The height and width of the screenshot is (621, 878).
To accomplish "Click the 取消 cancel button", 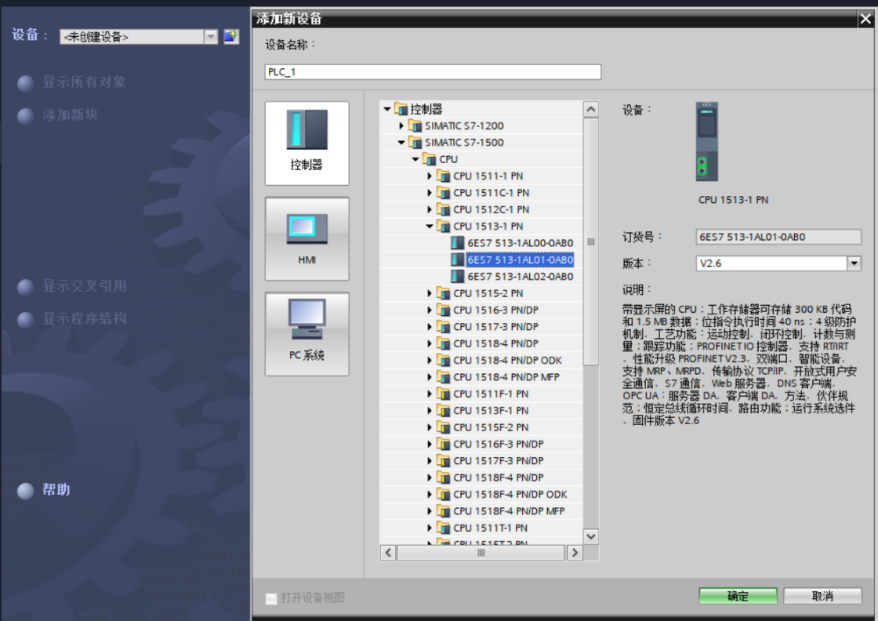I will click(823, 596).
